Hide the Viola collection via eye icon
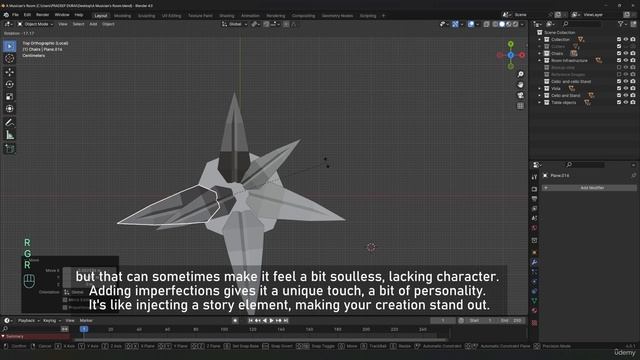Screen dimensions: 640x360 coord(626,89)
